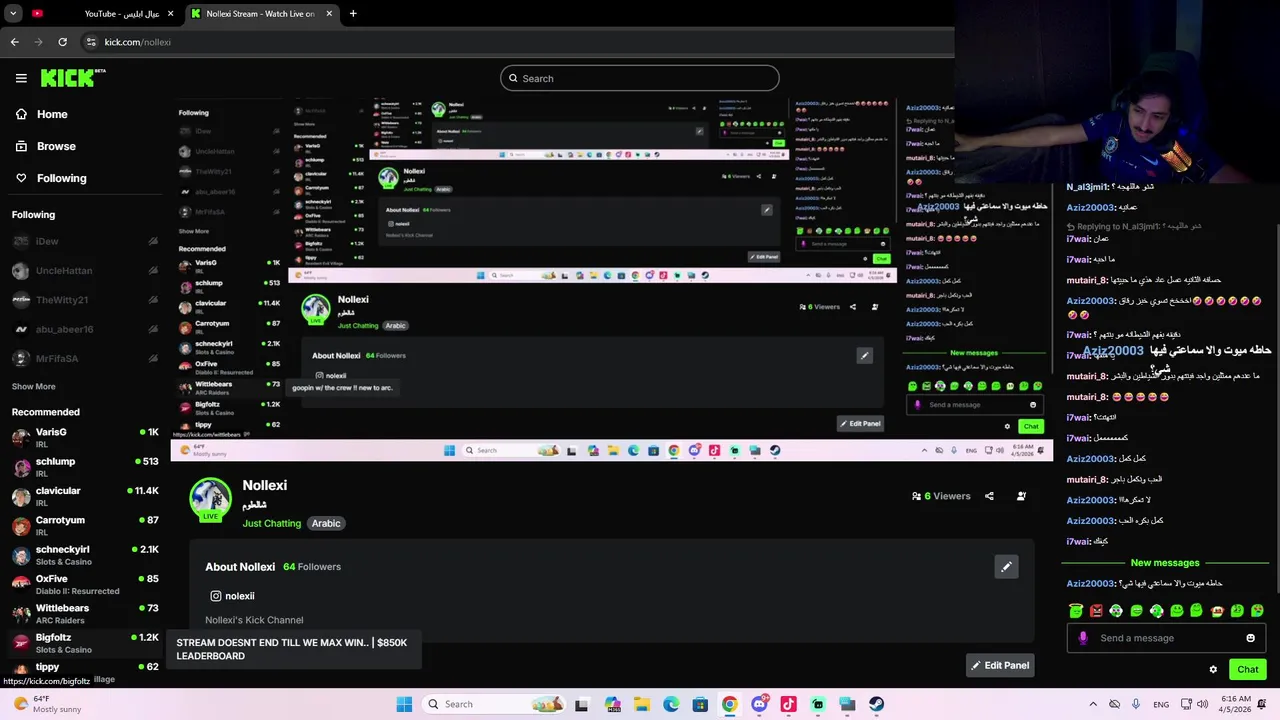Open MrFifaSA channel in Following list
The width and height of the screenshot is (1280, 720).
tap(84, 358)
